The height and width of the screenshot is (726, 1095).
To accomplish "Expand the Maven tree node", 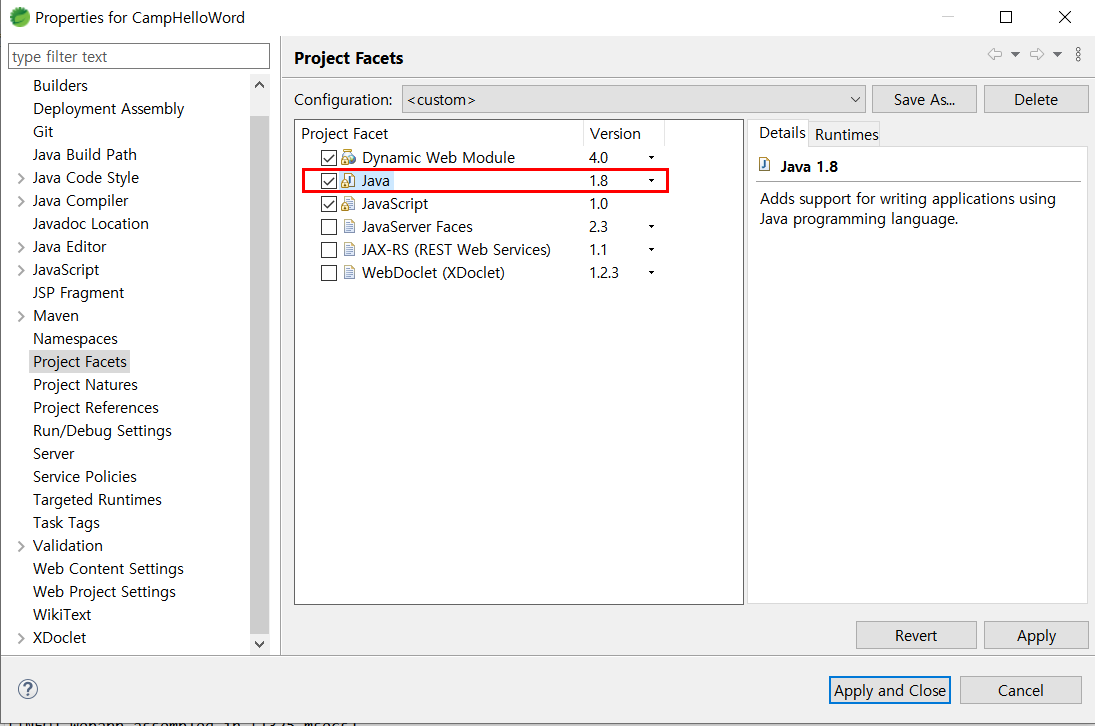I will (x=21, y=316).
